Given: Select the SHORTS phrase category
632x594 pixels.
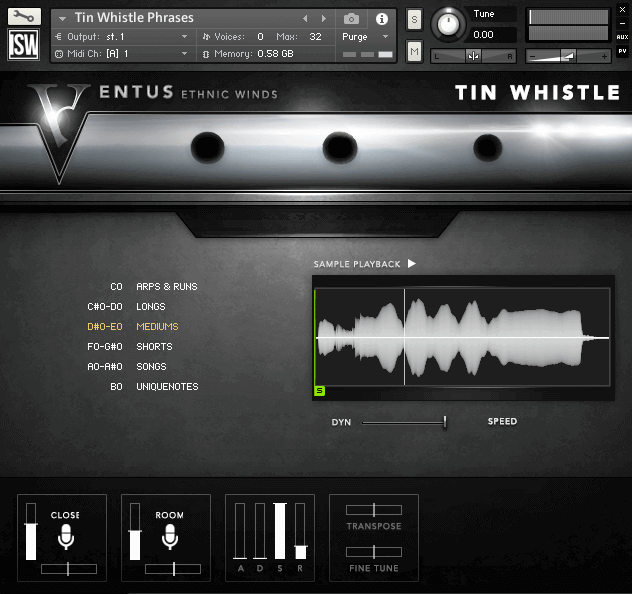Looking at the screenshot, I should [154, 347].
